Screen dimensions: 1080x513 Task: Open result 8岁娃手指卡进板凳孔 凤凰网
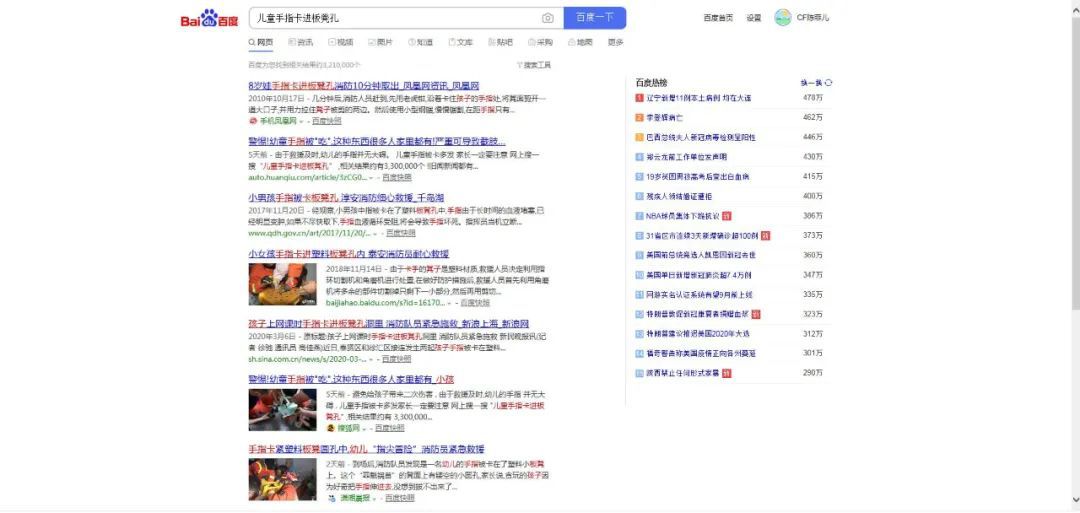point(363,86)
